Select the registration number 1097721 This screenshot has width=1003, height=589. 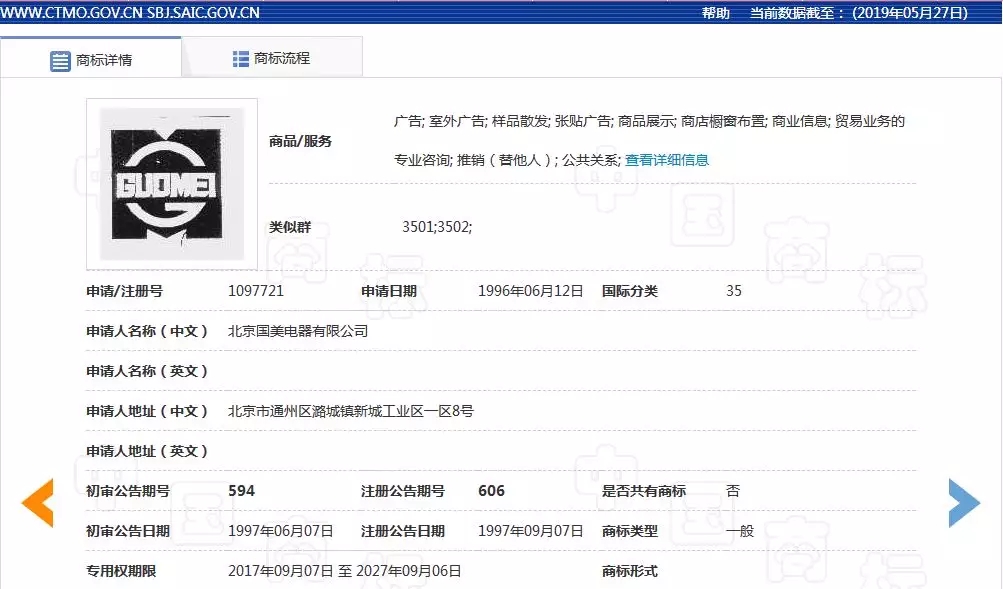(256, 291)
